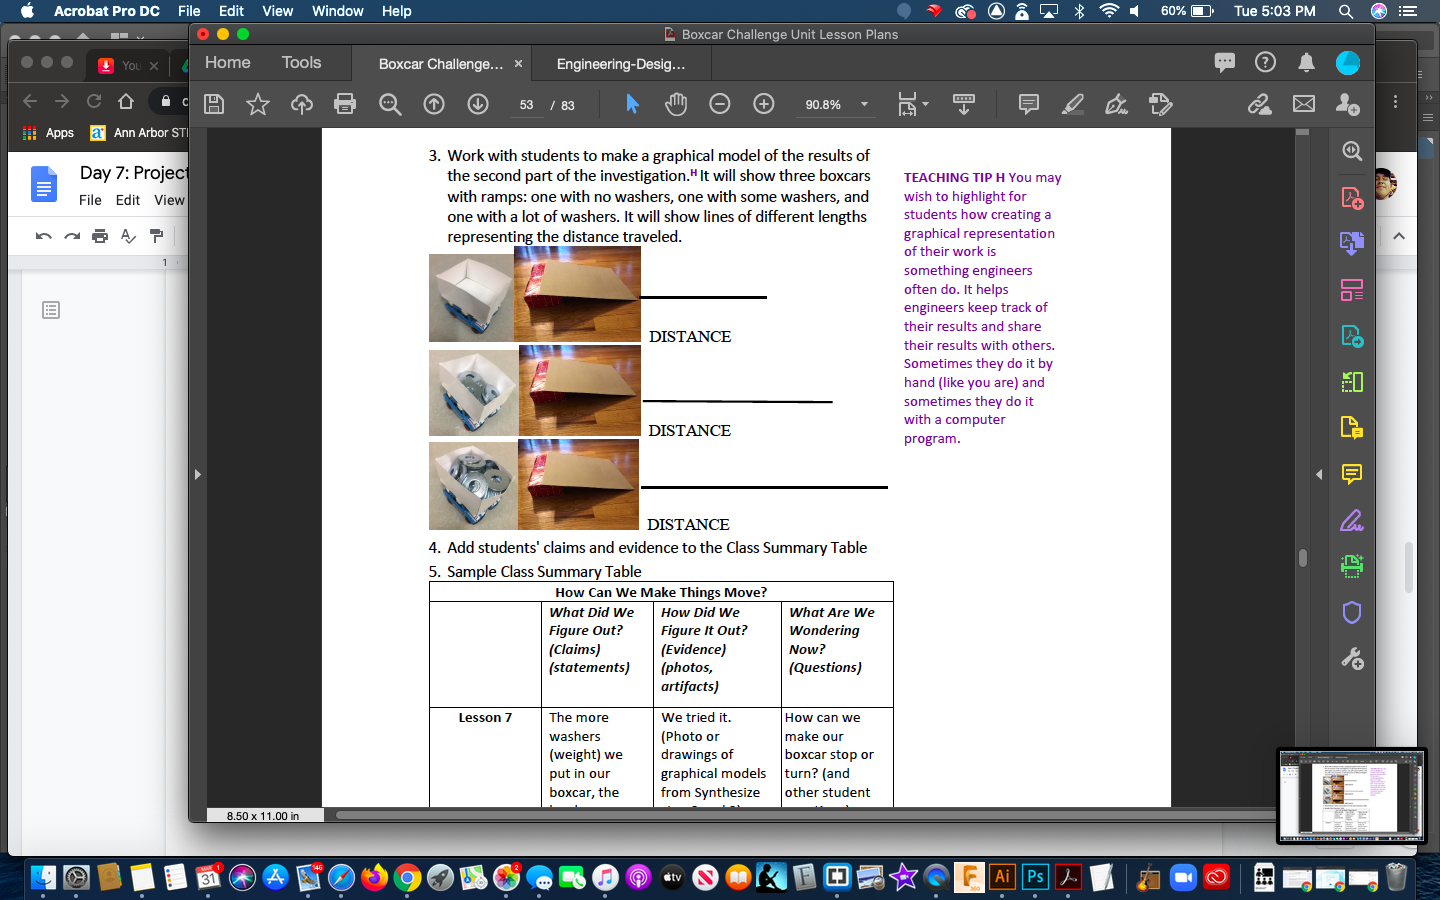1440x900 pixels.
Task: Print the document with printer icon
Action: pos(345,104)
